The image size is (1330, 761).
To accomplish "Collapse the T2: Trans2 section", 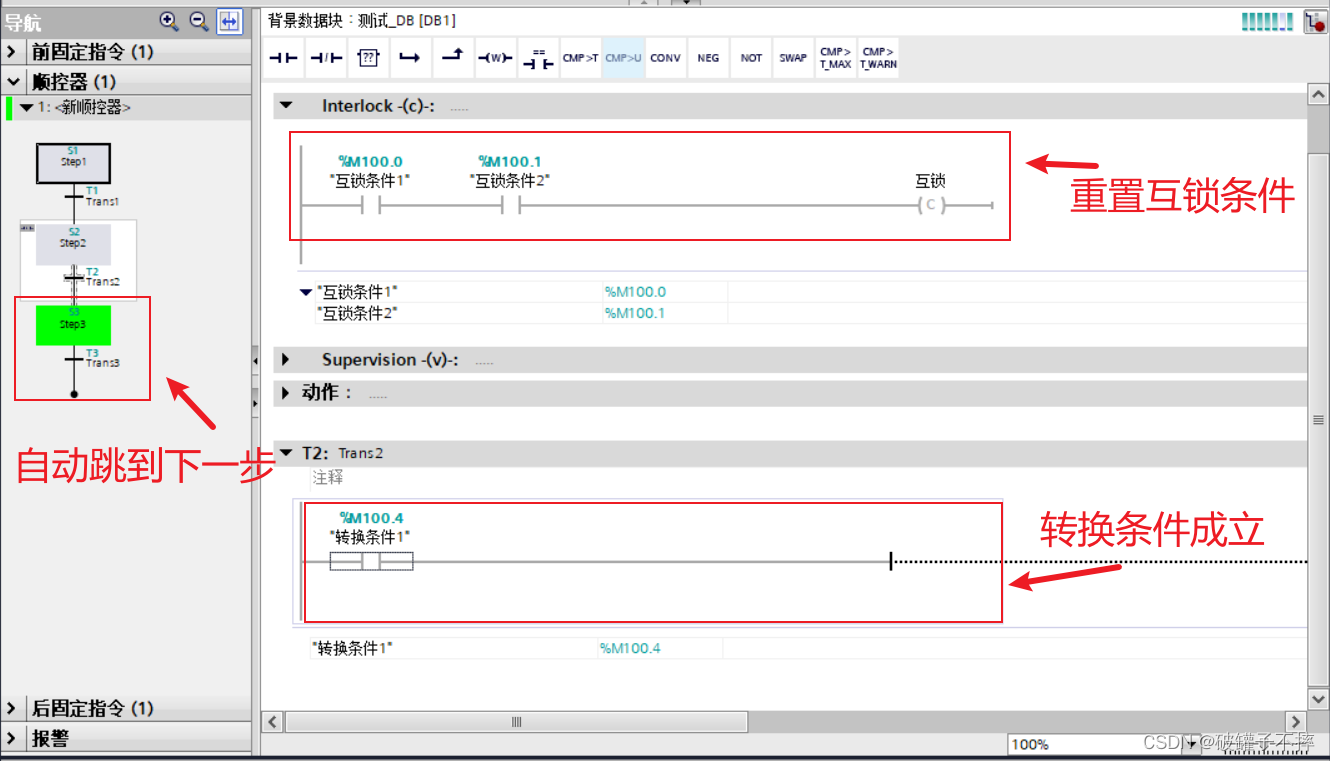I will [x=287, y=453].
